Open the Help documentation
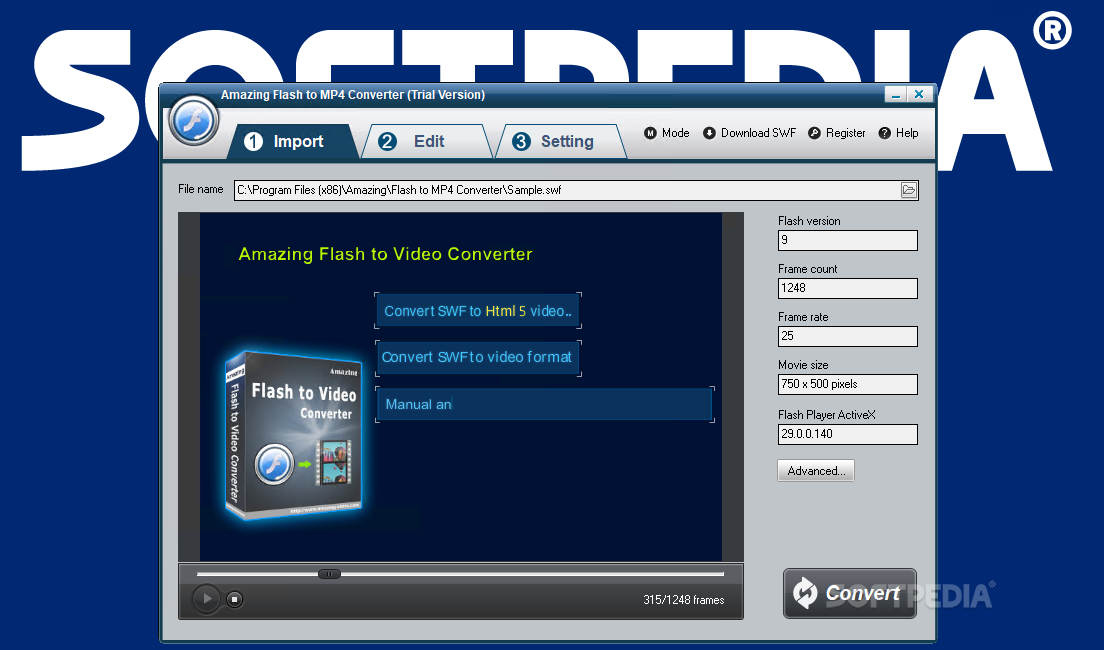 (897, 132)
